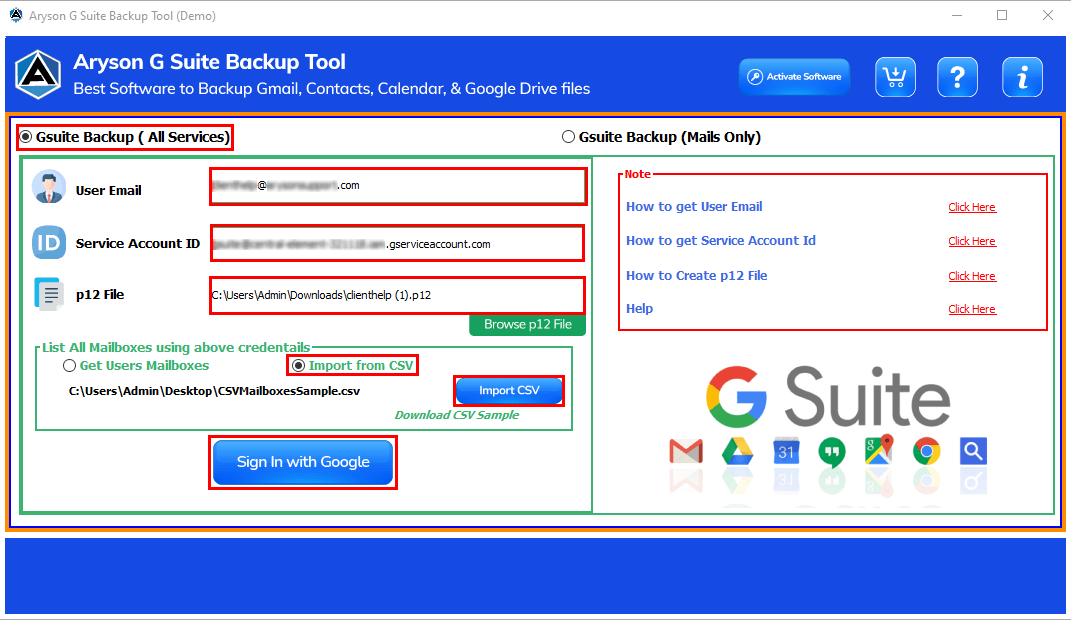Click the G Suite logo image
Screen dimensions: 1071x620
[828, 397]
